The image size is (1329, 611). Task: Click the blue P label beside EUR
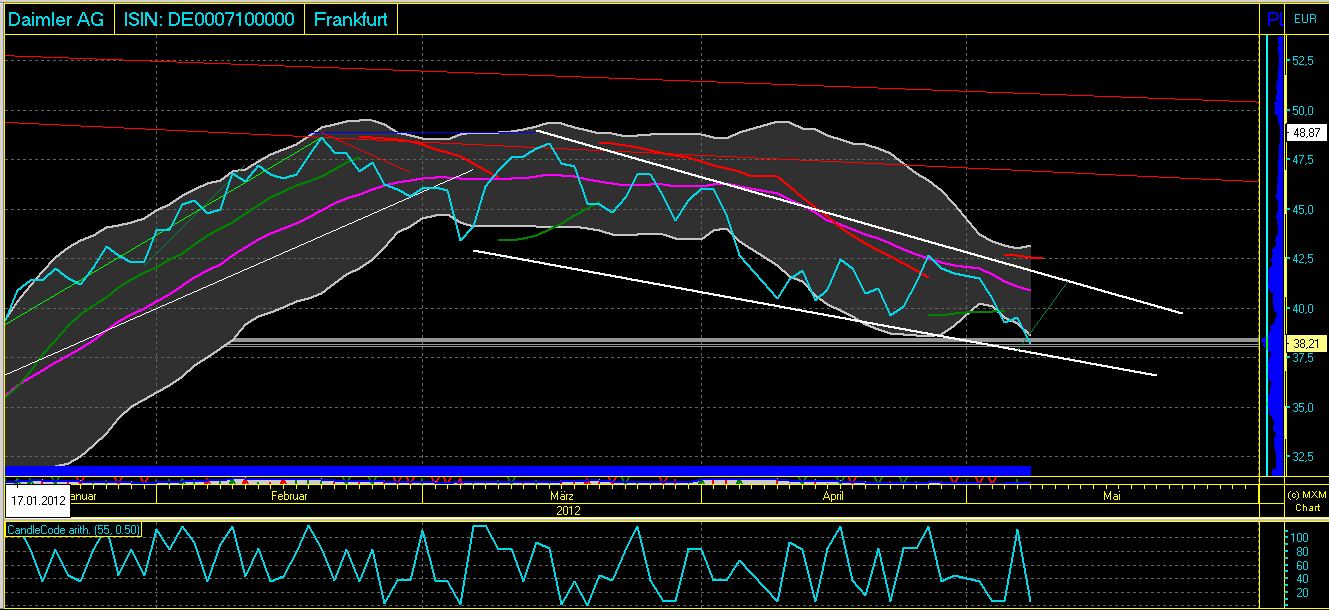click(1273, 19)
